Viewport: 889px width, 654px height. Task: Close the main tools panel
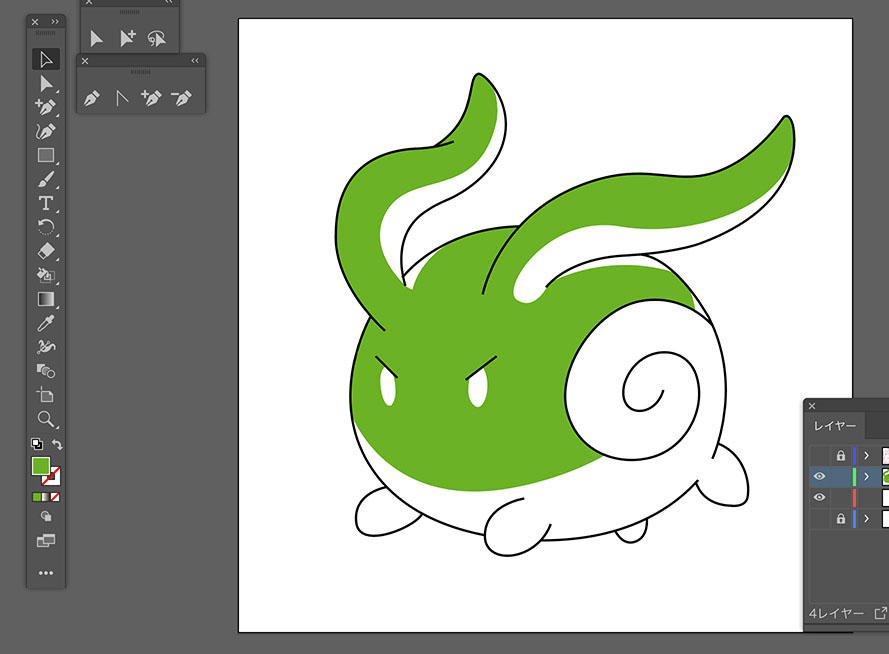[x=35, y=22]
